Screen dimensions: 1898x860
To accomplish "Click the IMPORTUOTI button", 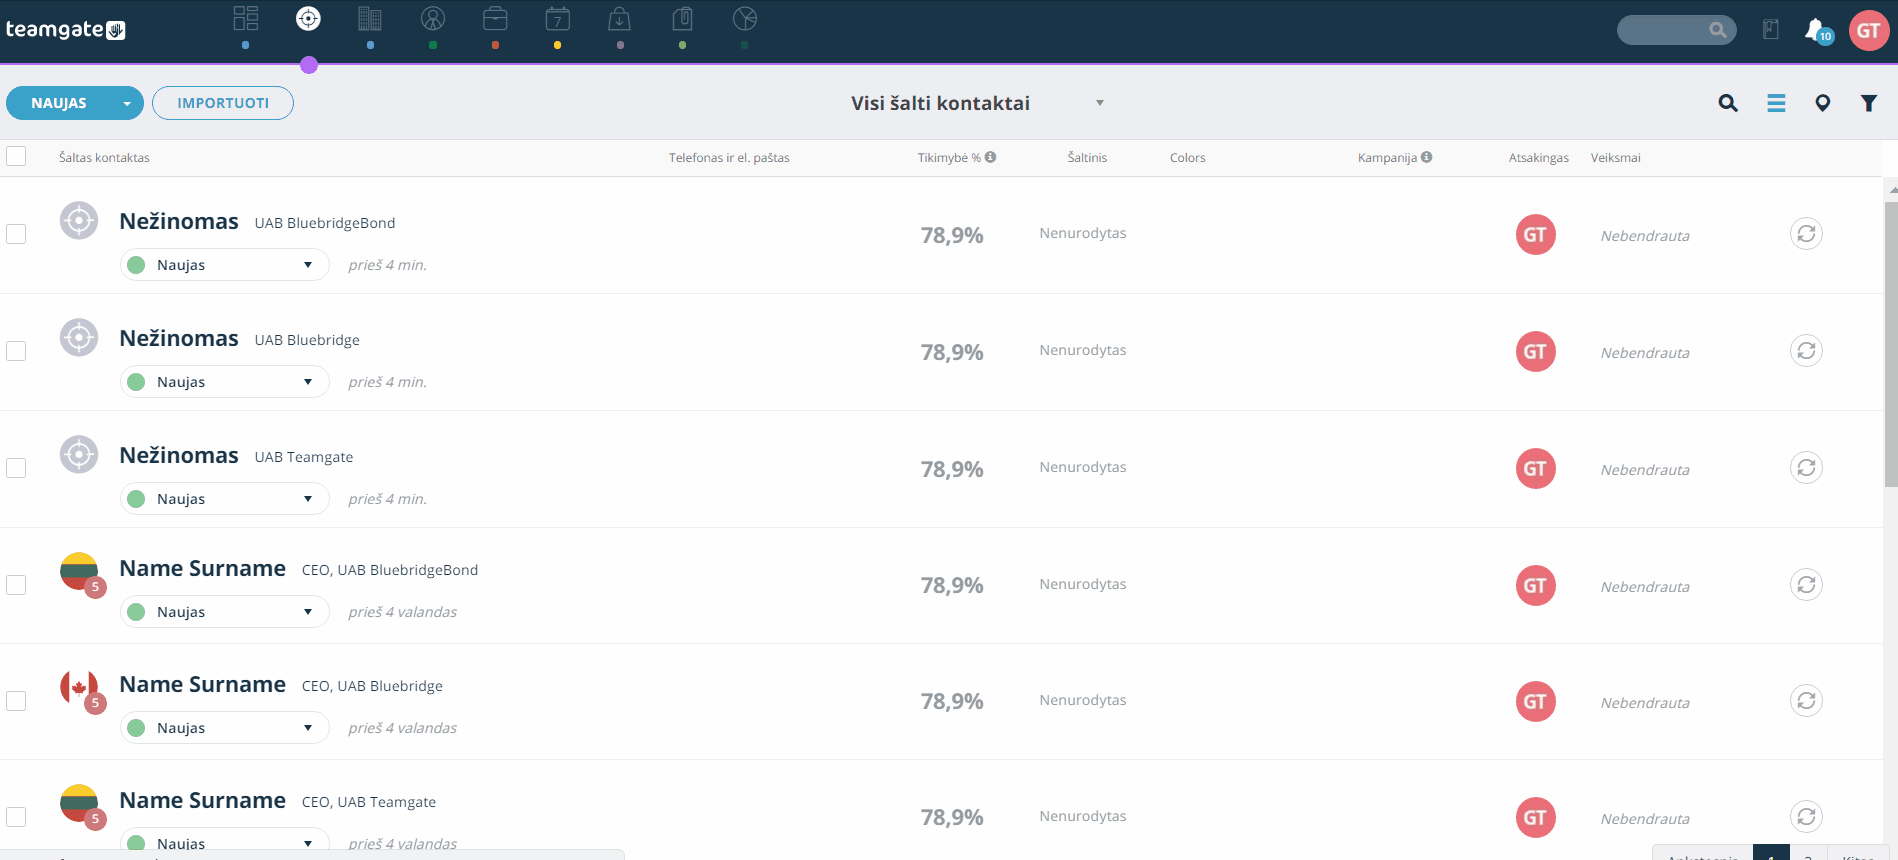I will [223, 103].
